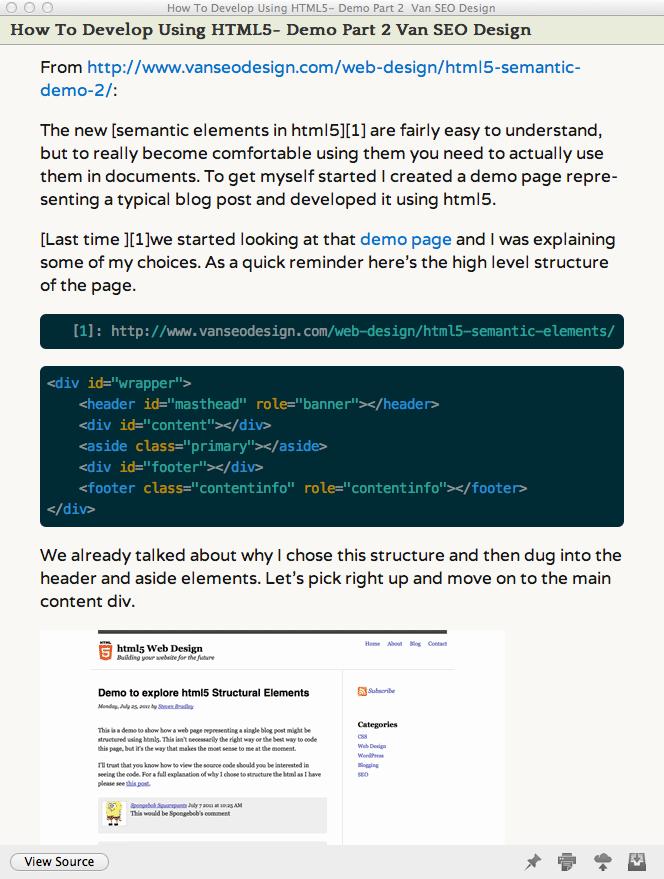Click the inbox tray download icon
The image size is (664, 879).
[636, 861]
